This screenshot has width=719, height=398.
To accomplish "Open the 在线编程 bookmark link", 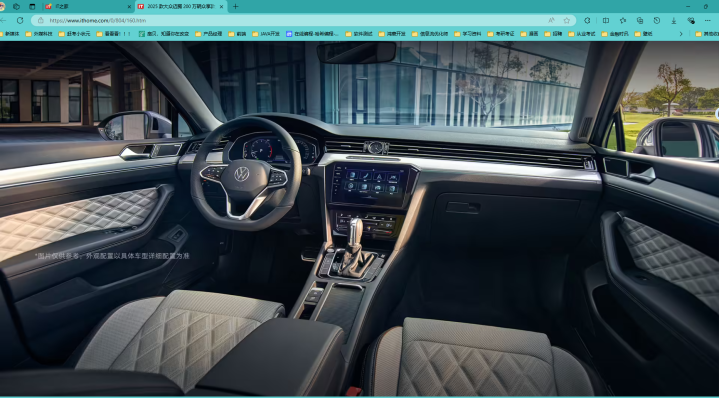I will [312, 33].
